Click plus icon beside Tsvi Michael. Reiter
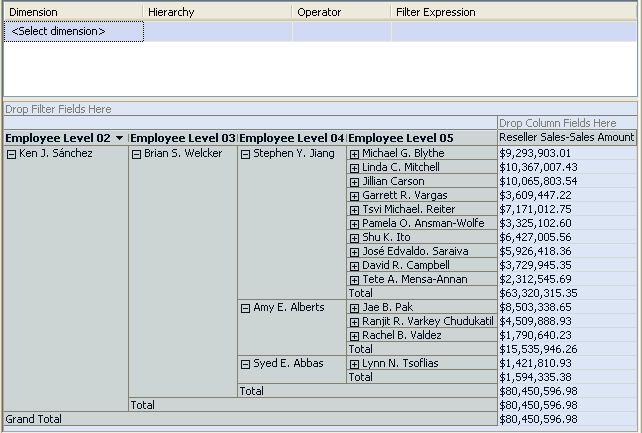The image size is (642, 433). 355,210
